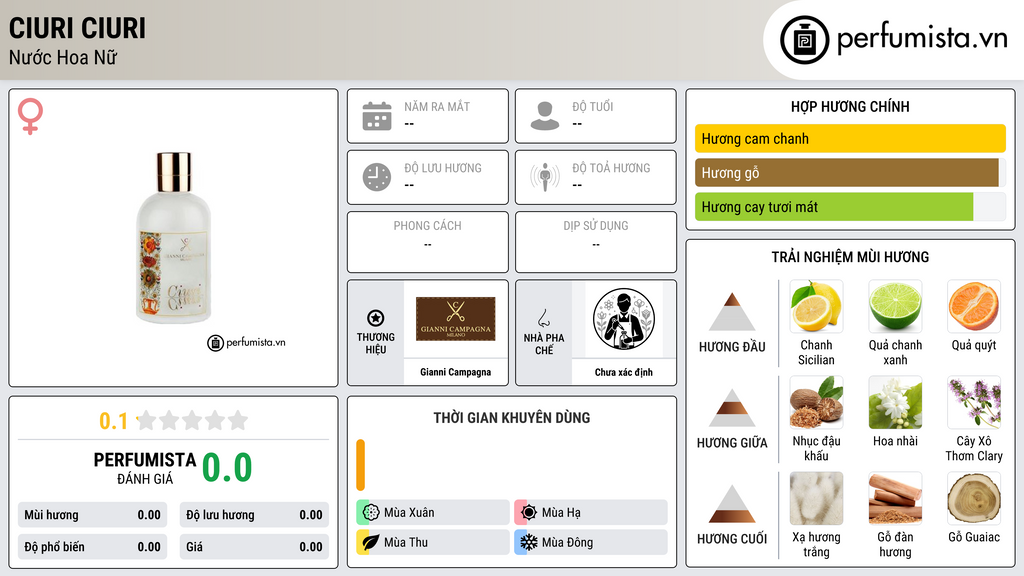Click the Độ lưu hương 0.00 score row

254,515
